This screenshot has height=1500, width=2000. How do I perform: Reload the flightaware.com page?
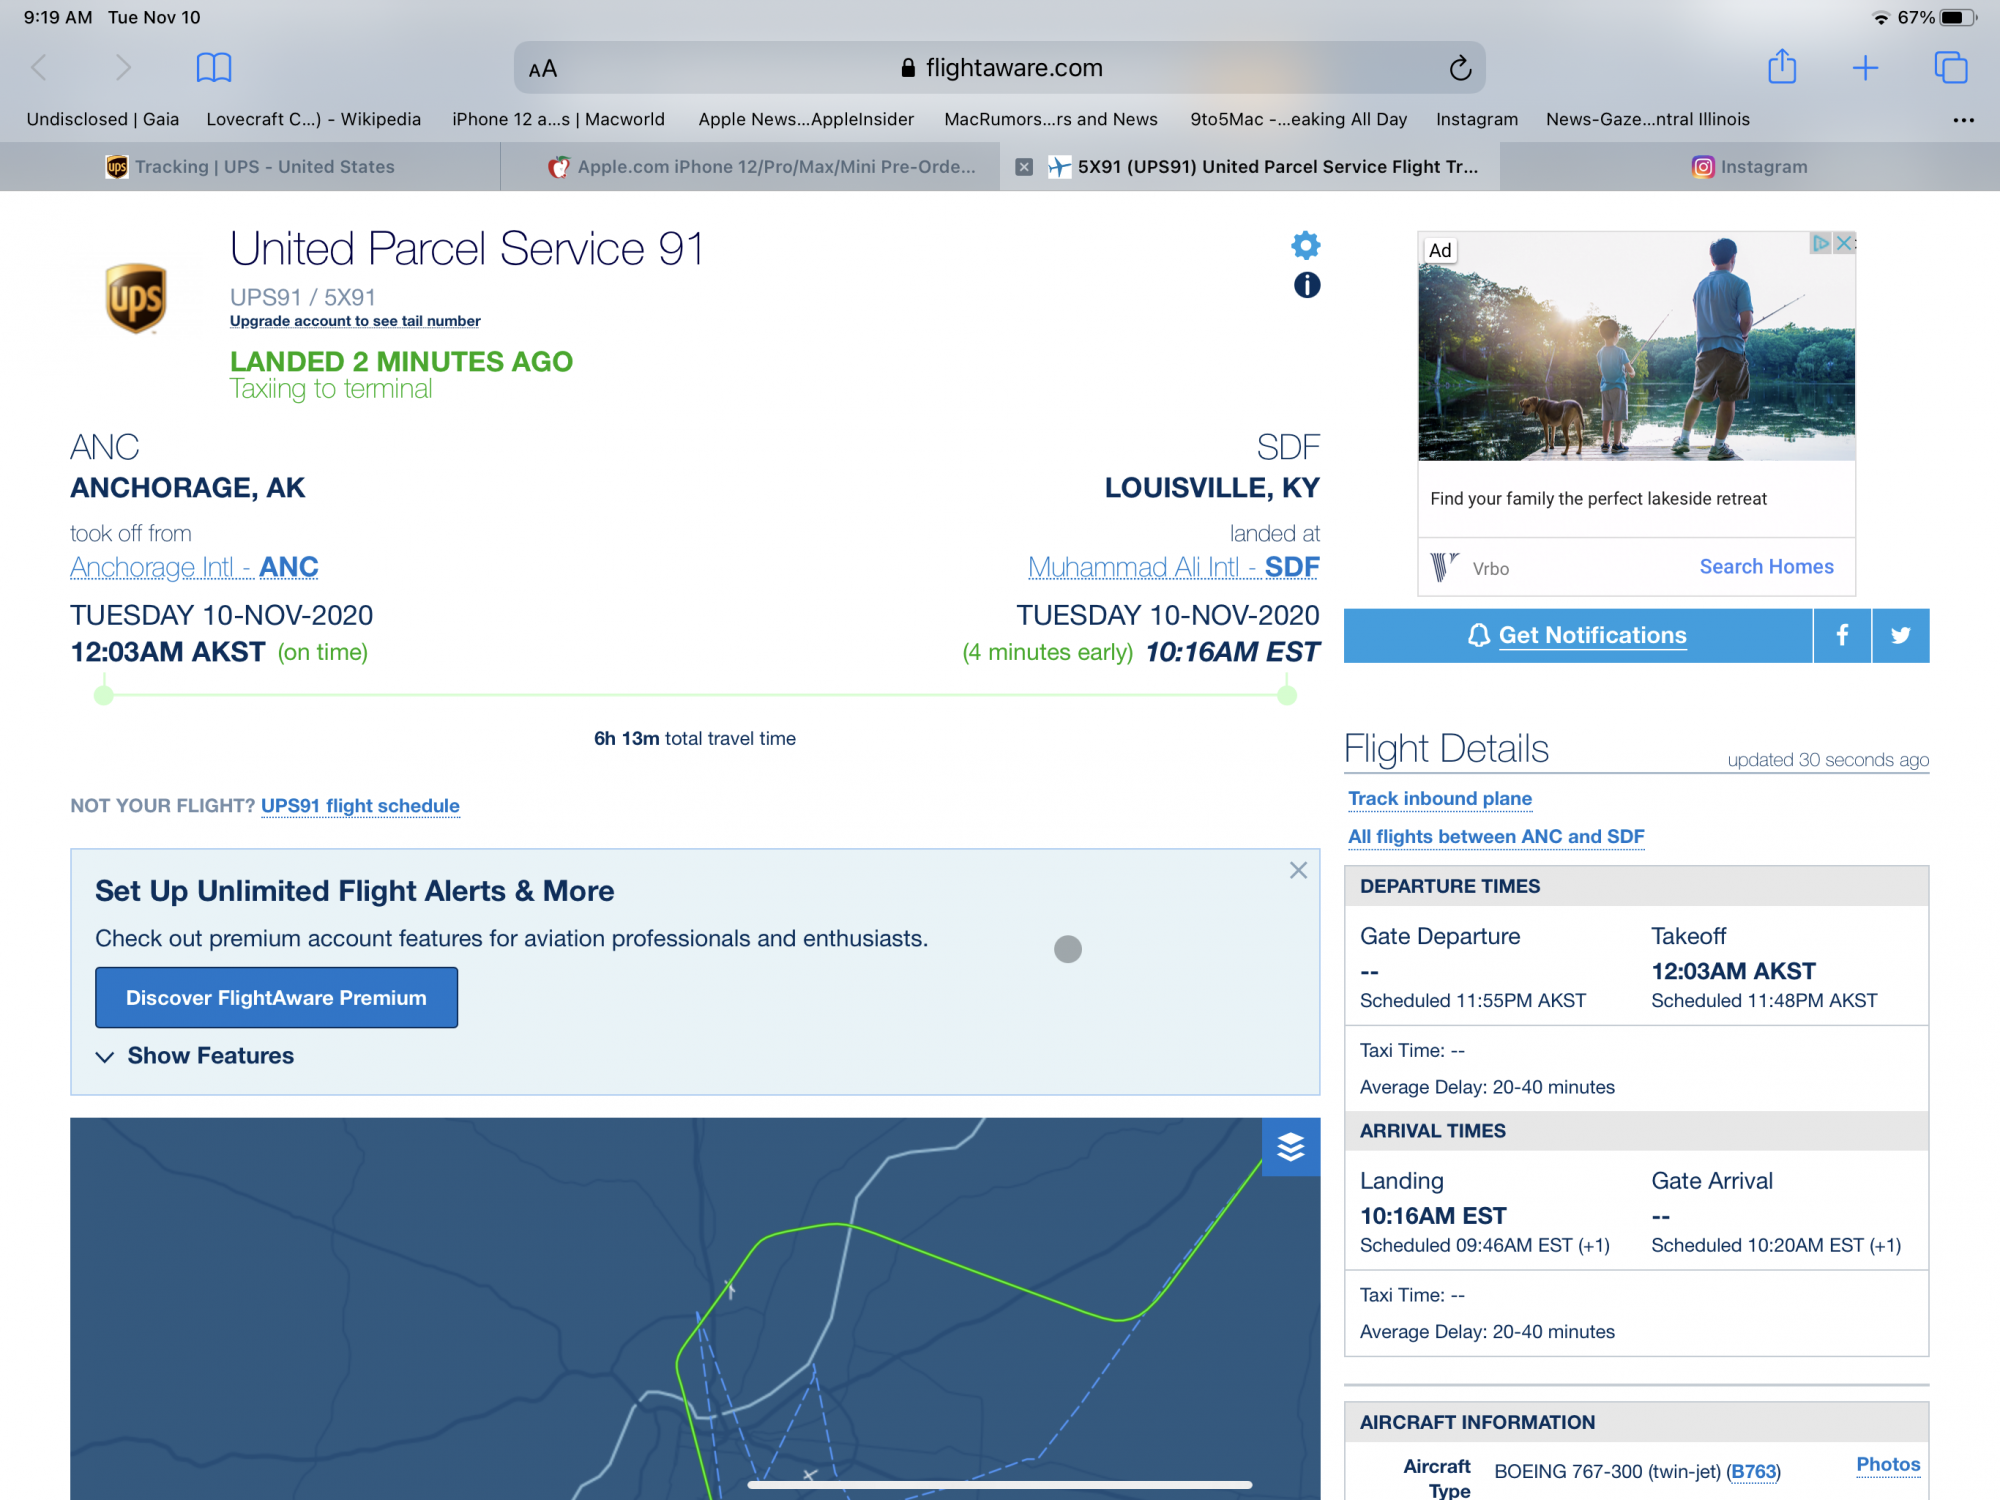[x=1460, y=68]
